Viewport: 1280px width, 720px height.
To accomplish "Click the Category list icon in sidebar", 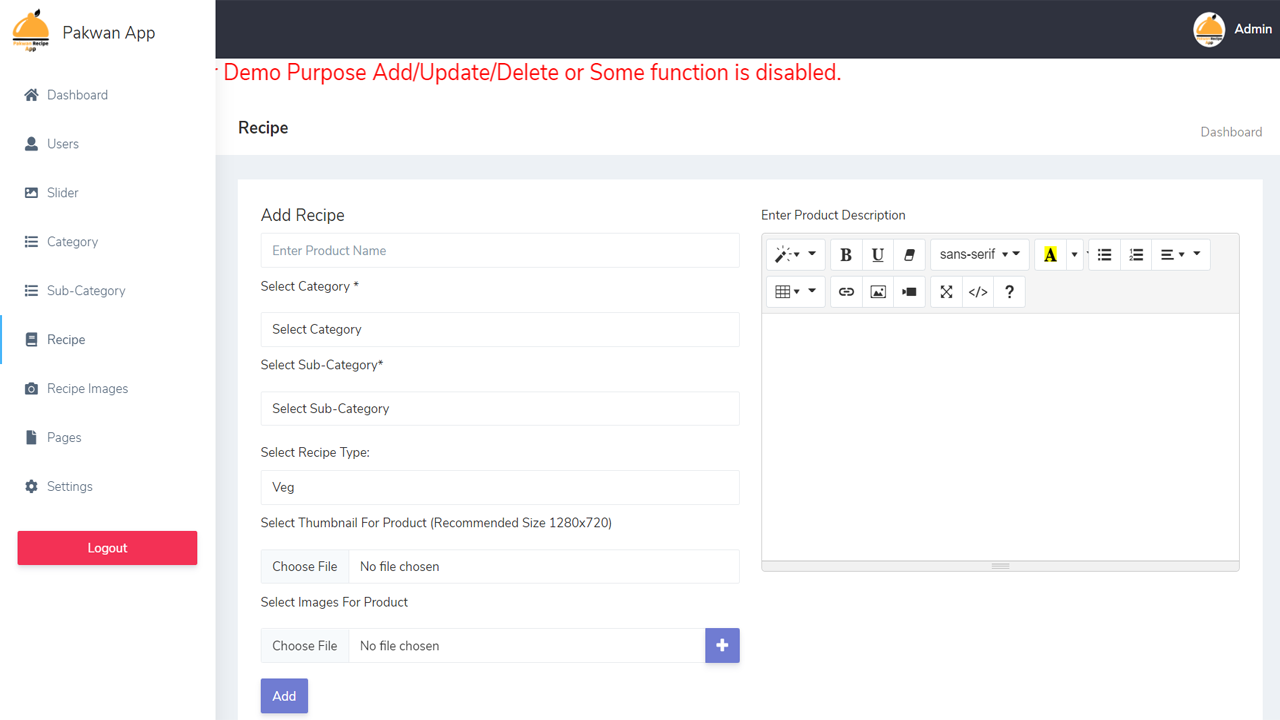I will point(31,242).
